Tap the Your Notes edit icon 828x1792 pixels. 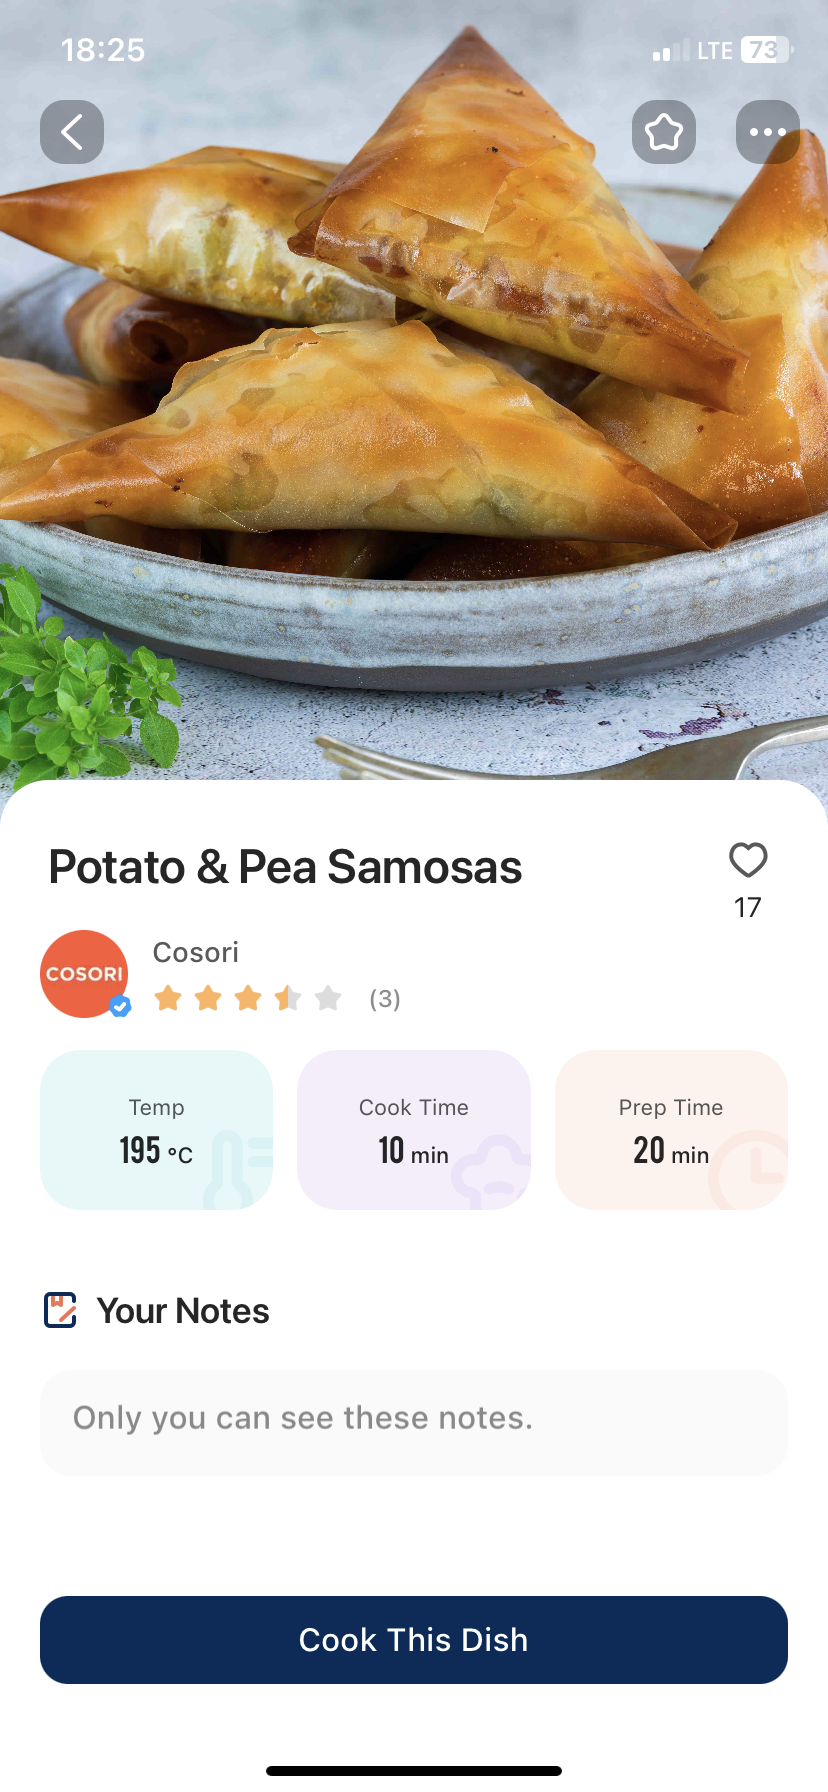(x=61, y=1310)
